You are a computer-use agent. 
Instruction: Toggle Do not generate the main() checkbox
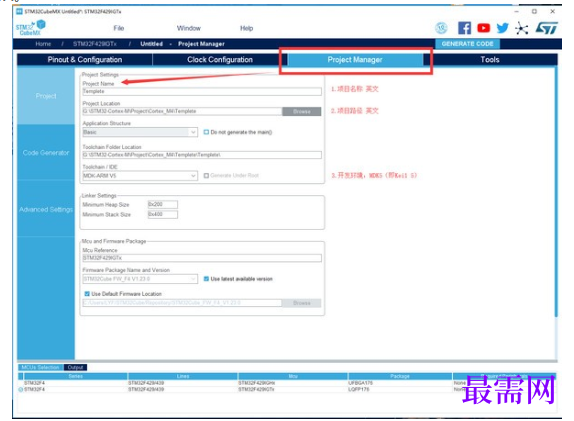click(x=206, y=132)
